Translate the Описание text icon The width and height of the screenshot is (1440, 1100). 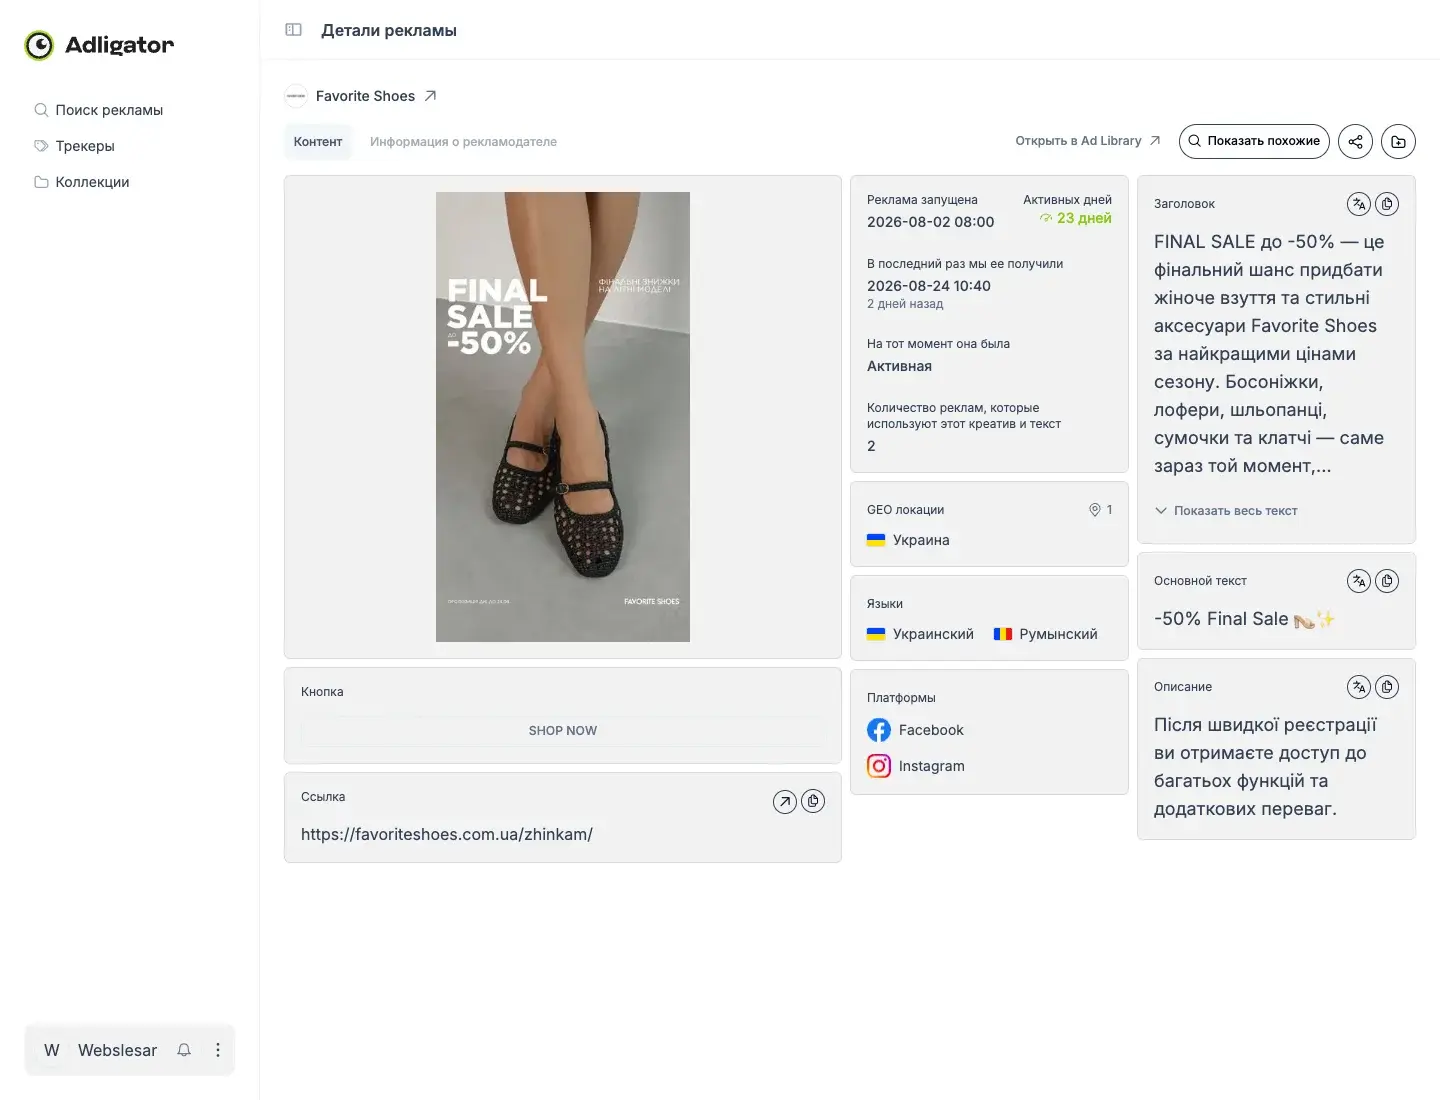click(x=1358, y=687)
